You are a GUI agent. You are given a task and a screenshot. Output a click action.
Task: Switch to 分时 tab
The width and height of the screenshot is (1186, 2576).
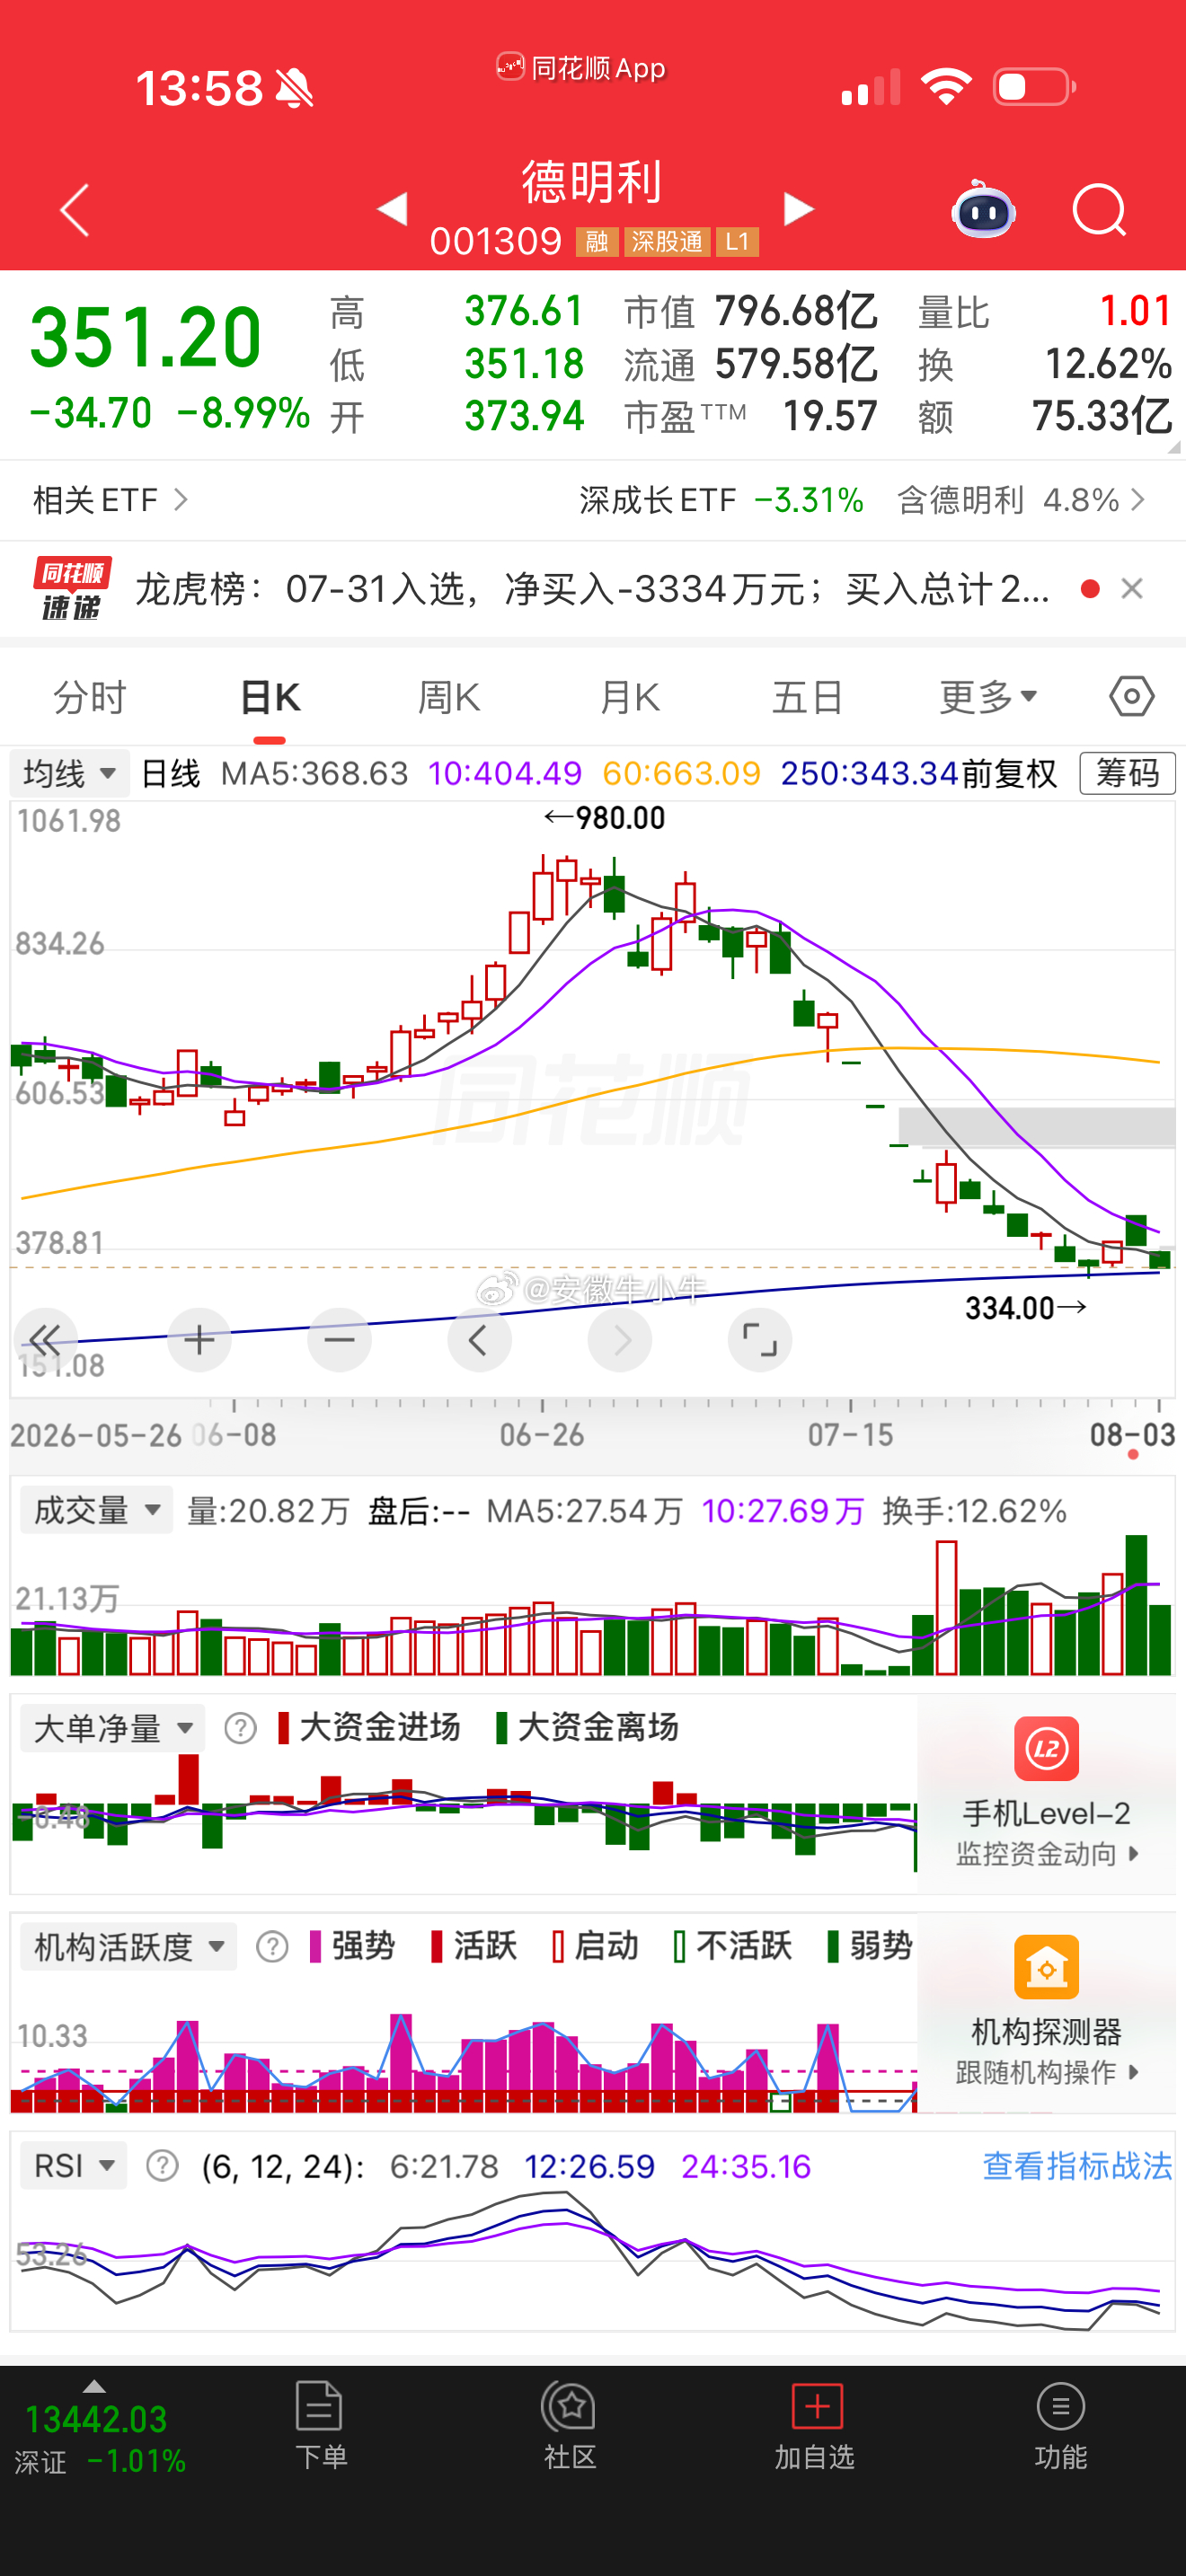tap(90, 697)
